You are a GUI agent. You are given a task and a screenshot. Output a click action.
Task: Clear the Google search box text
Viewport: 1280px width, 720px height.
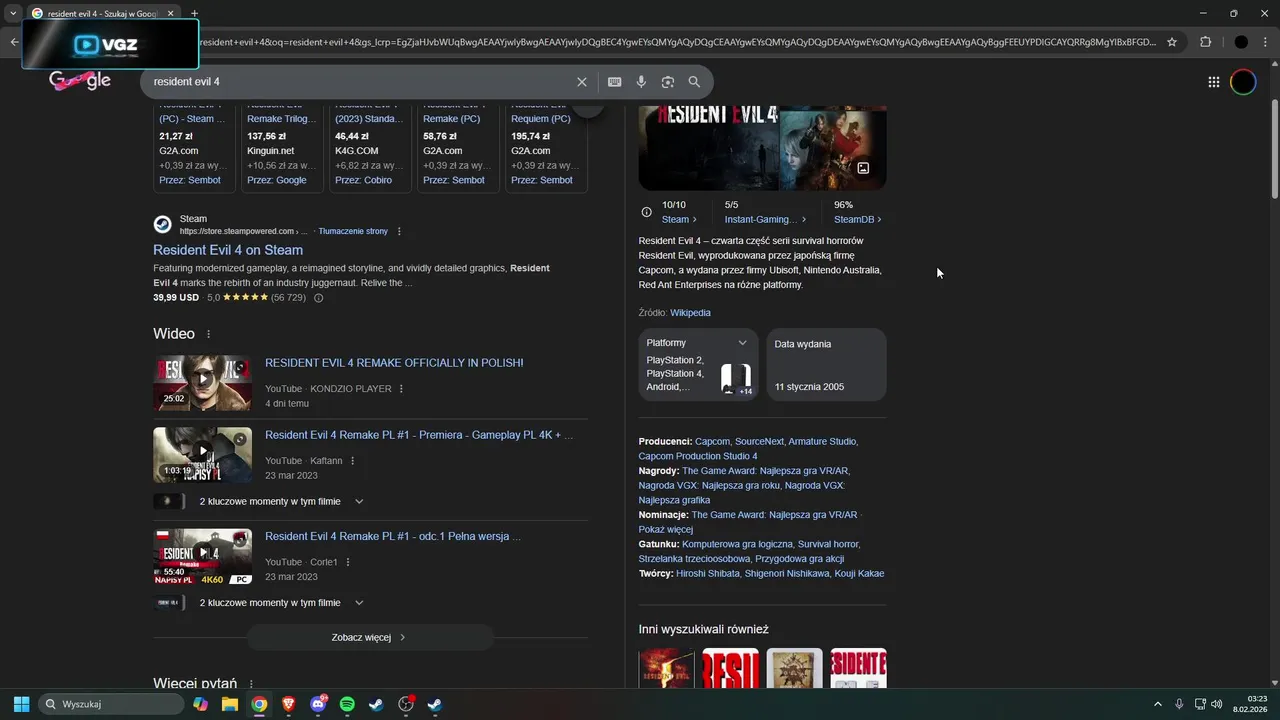click(582, 82)
